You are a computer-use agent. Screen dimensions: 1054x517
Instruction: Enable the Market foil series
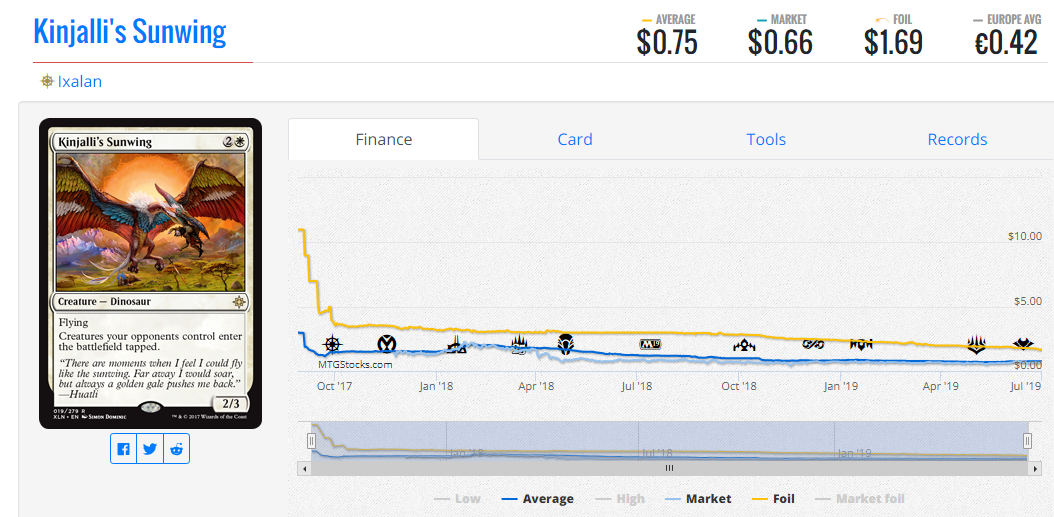860,499
